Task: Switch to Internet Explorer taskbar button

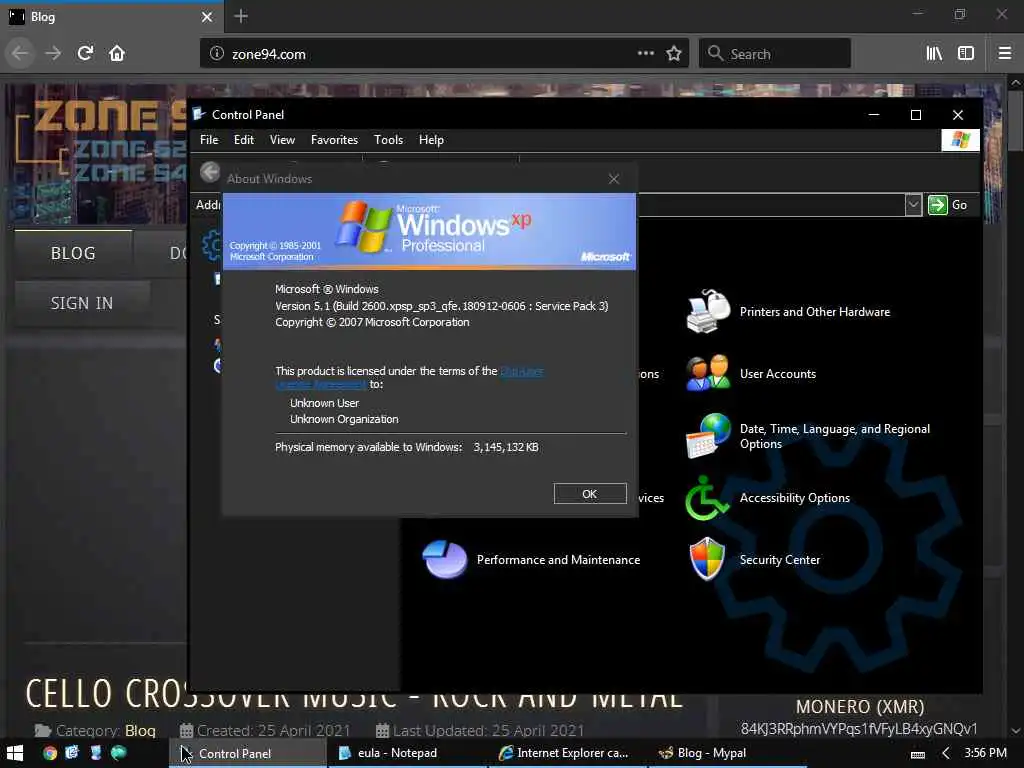Action: [566, 753]
